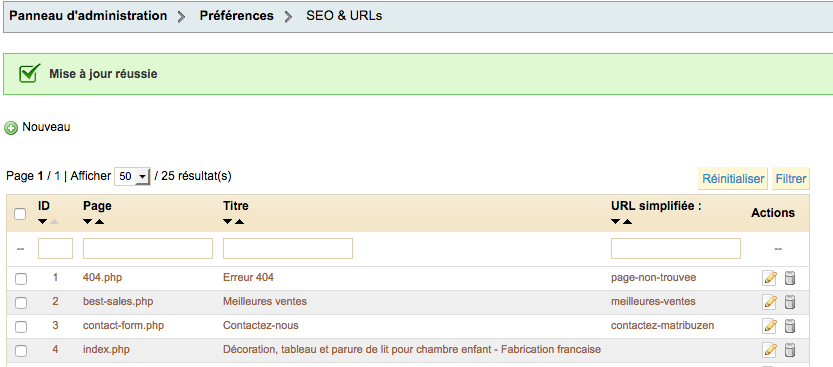This screenshot has height=367, width=833.
Task: Sort Titre column ascending with up arrow
Action: pos(239,221)
